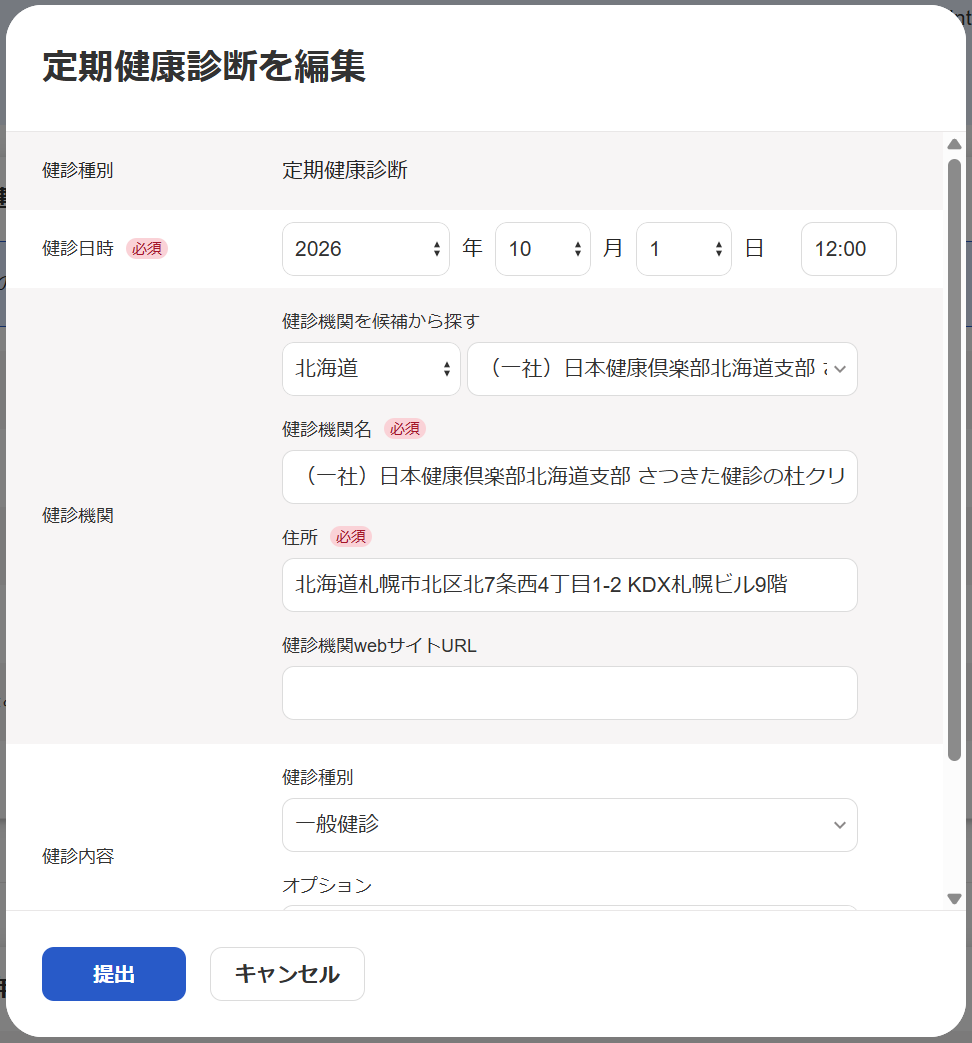Click the scrollbar up arrow
This screenshot has height=1043, width=972.
[954, 144]
